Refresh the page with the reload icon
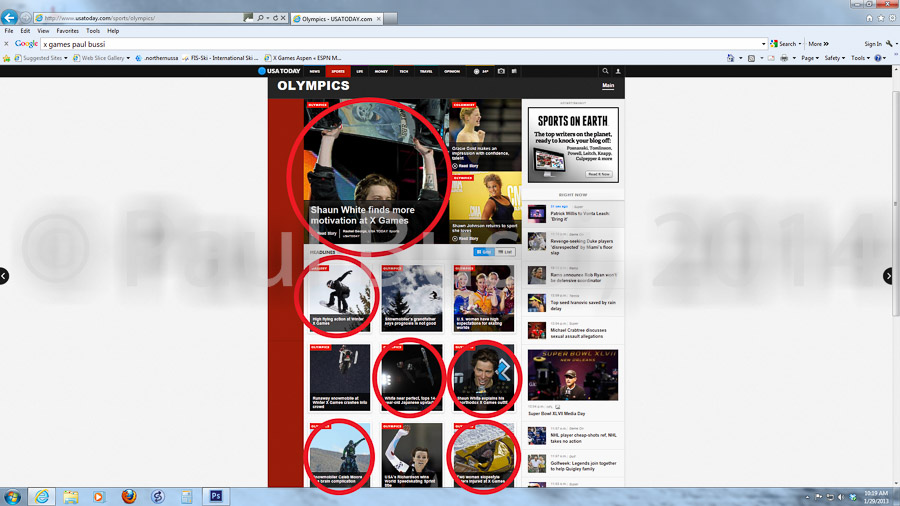This screenshot has width=900, height=506. pyautogui.click(x=276, y=18)
